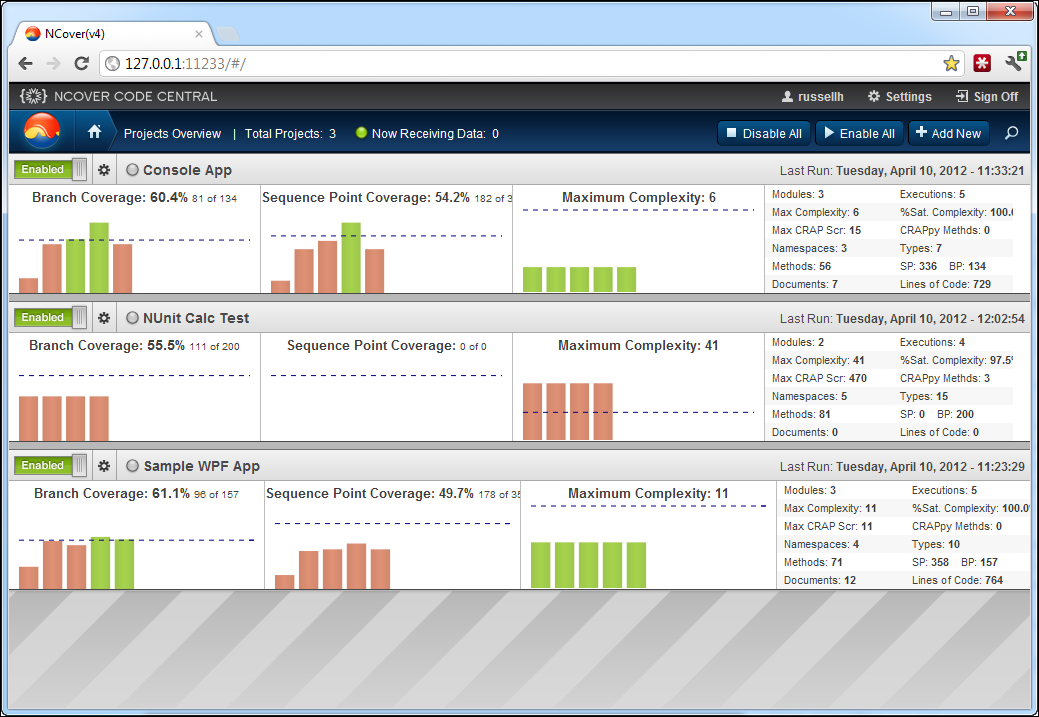Click the Sign Off door icon

pyautogui.click(x=961, y=96)
